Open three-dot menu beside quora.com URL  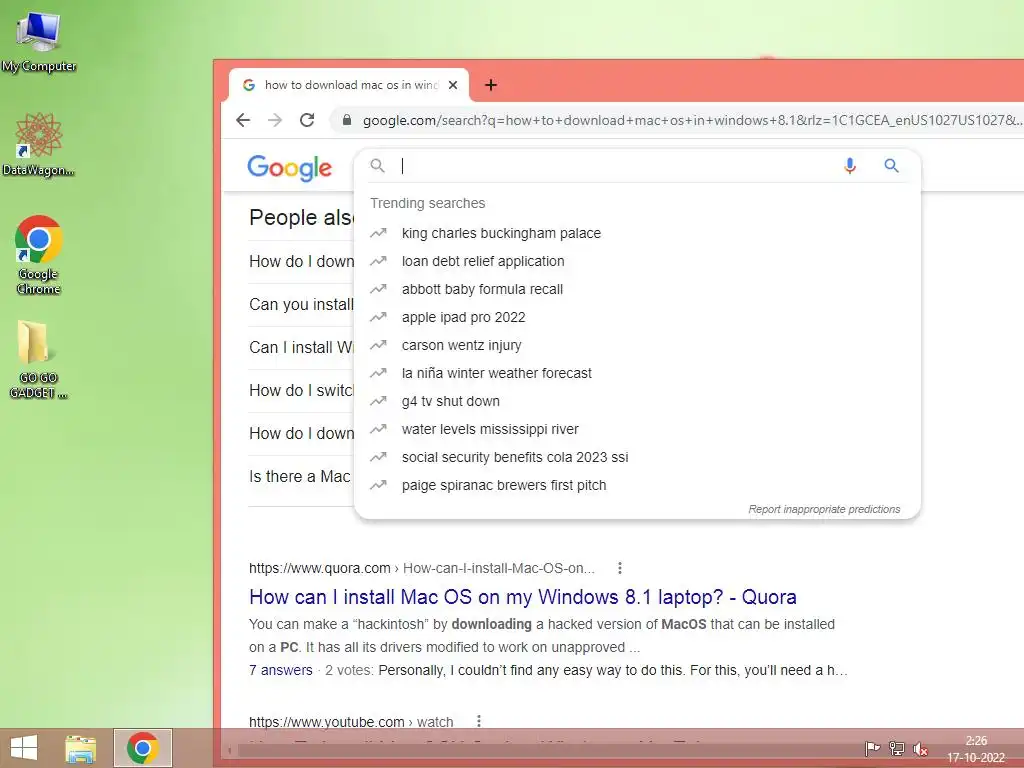pos(620,568)
